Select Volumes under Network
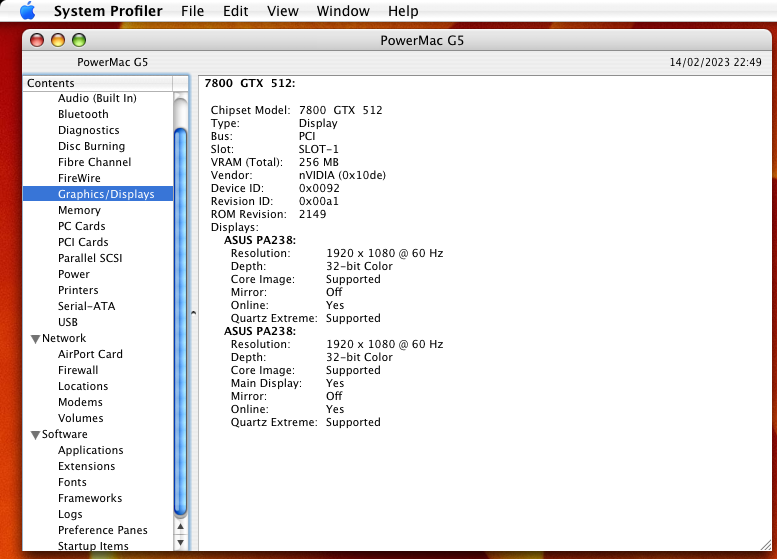777x559 pixels. click(x=81, y=418)
